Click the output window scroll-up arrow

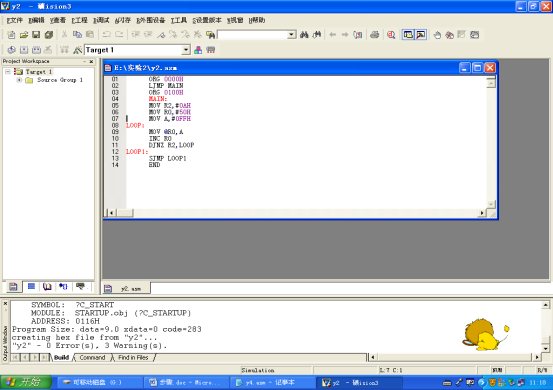(545, 305)
